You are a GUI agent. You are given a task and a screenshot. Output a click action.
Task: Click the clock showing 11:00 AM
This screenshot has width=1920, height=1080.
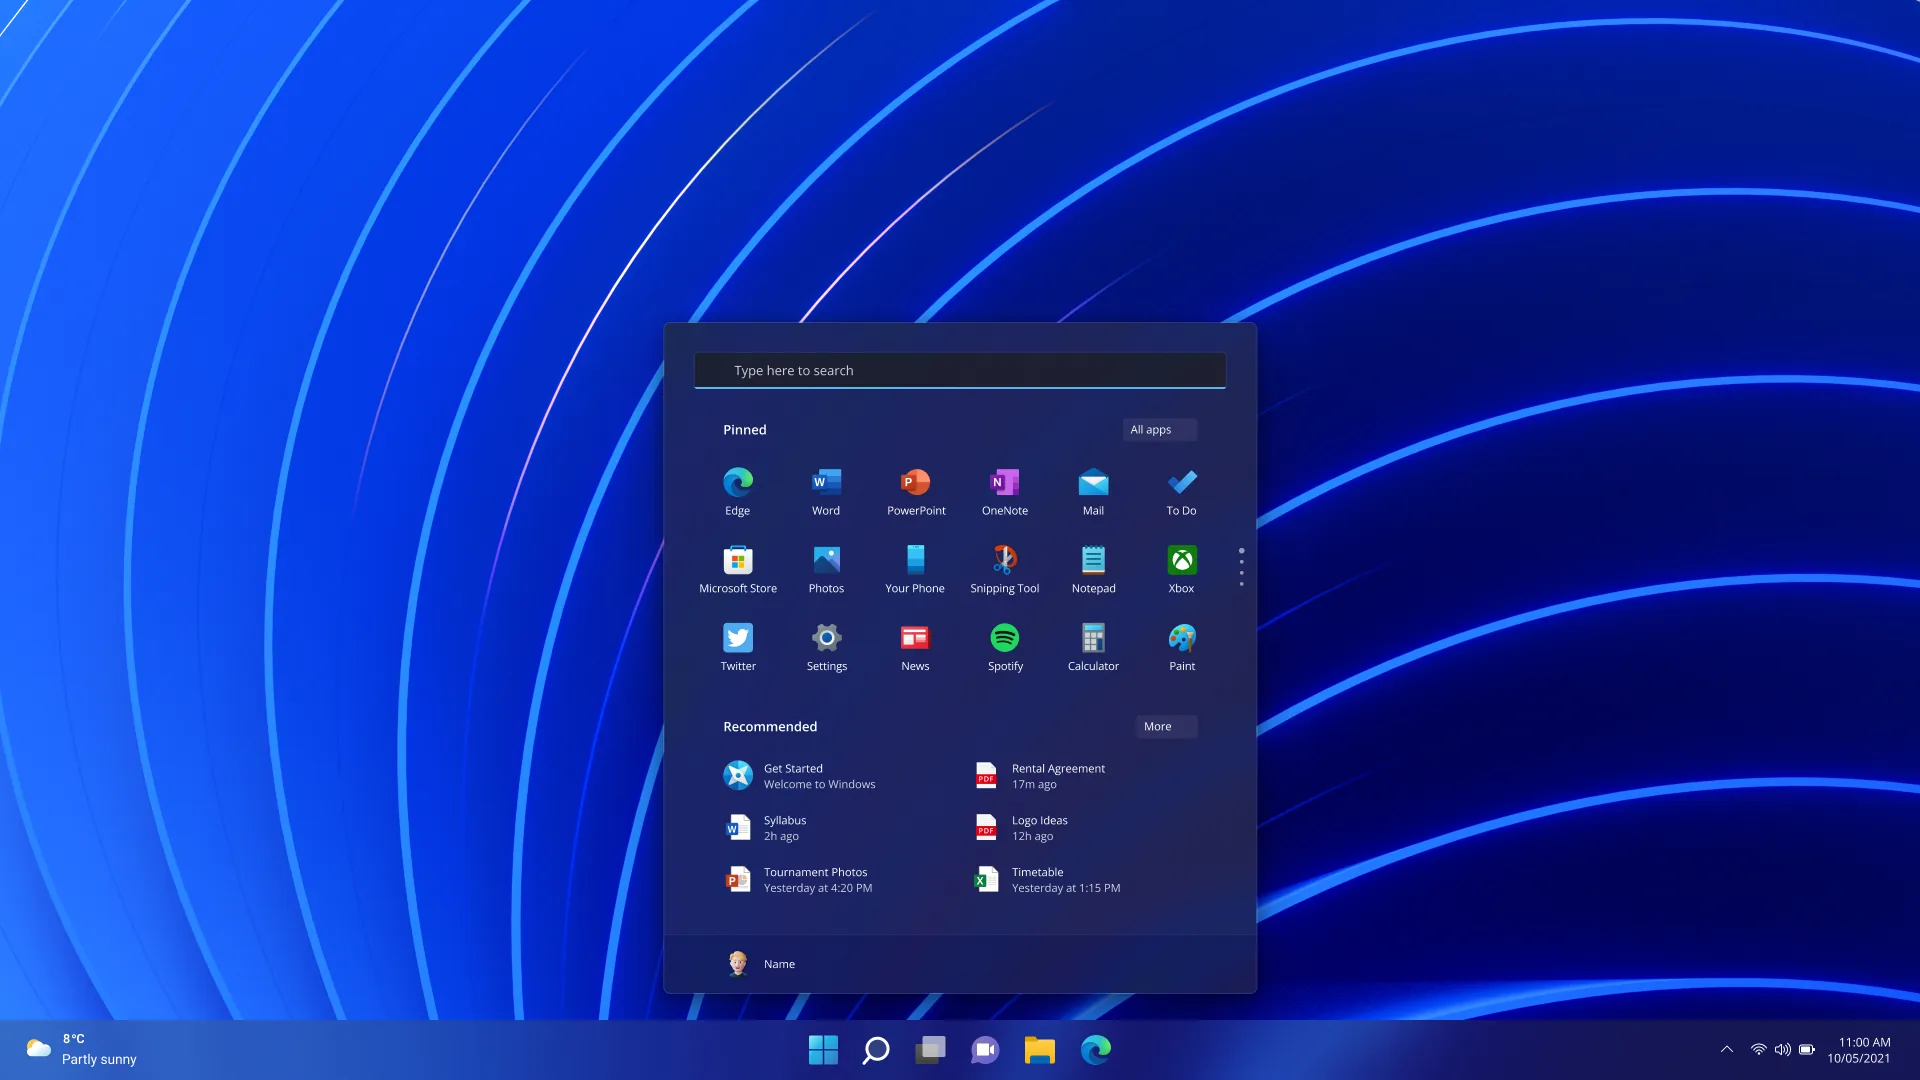pyautogui.click(x=1859, y=1050)
